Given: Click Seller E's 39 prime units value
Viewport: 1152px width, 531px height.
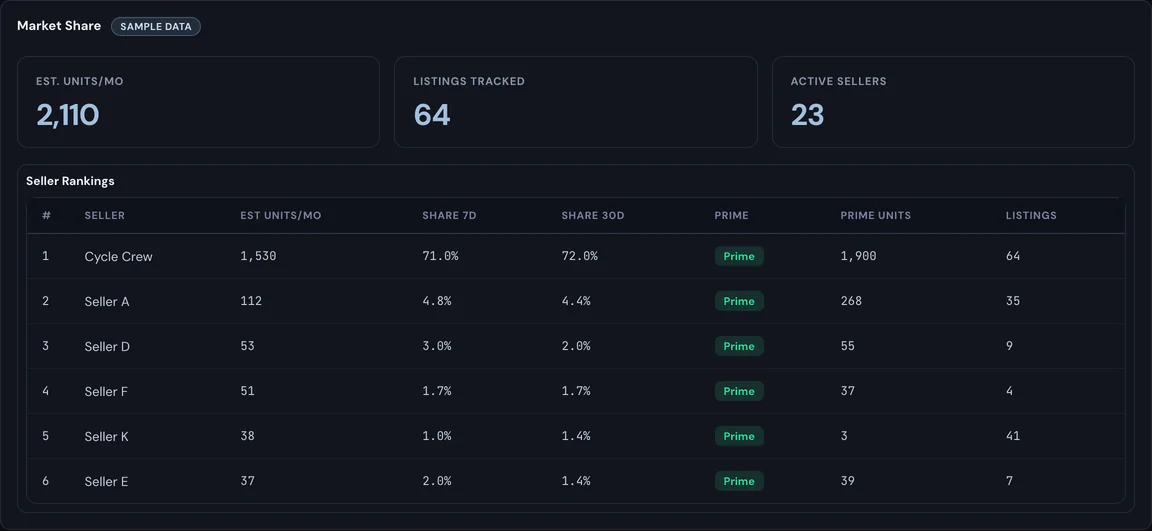Looking at the screenshot, I should pyautogui.click(x=848, y=481).
